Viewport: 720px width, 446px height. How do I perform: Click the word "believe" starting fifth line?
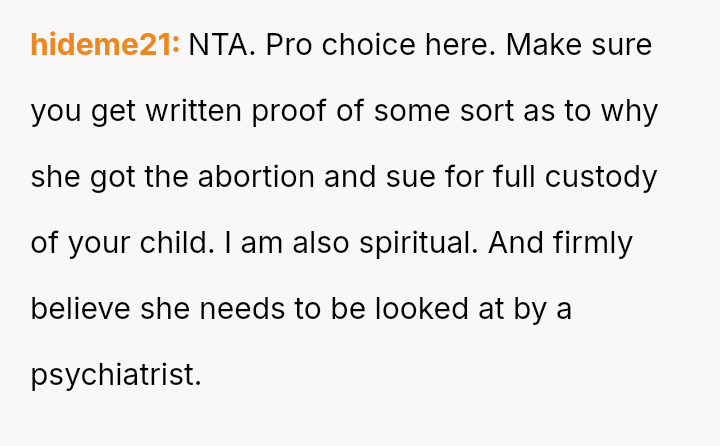point(80,309)
